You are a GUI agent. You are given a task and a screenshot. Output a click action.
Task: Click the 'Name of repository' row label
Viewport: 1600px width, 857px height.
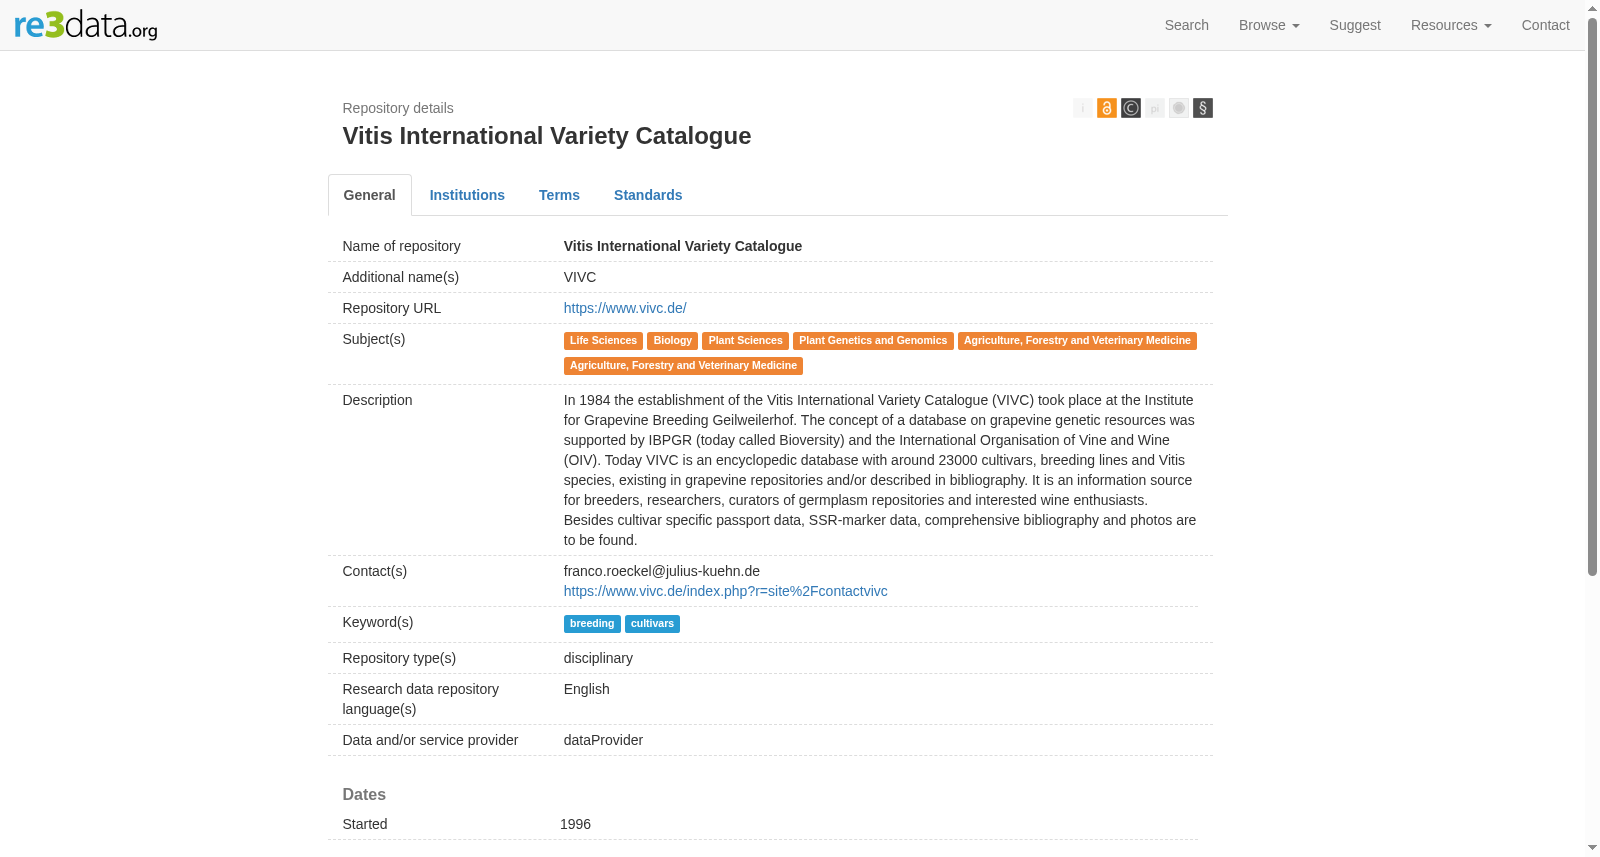pos(402,246)
